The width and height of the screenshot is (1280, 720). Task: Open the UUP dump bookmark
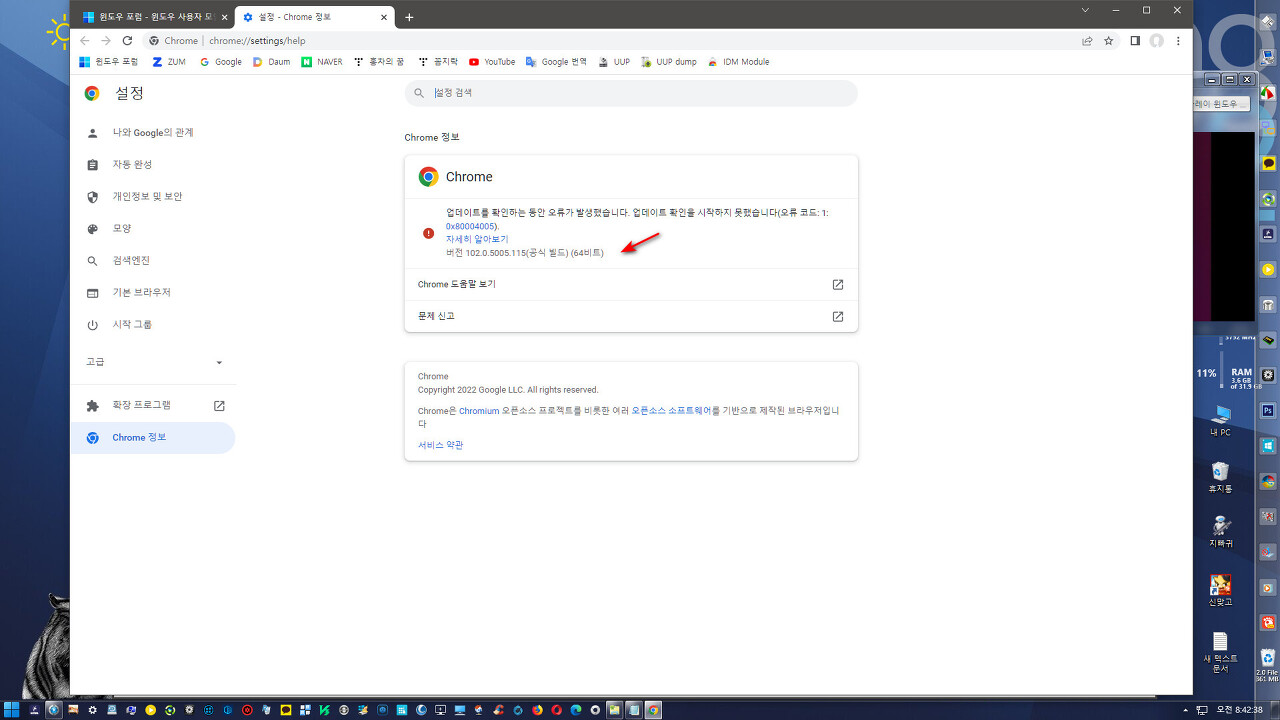[x=669, y=62]
